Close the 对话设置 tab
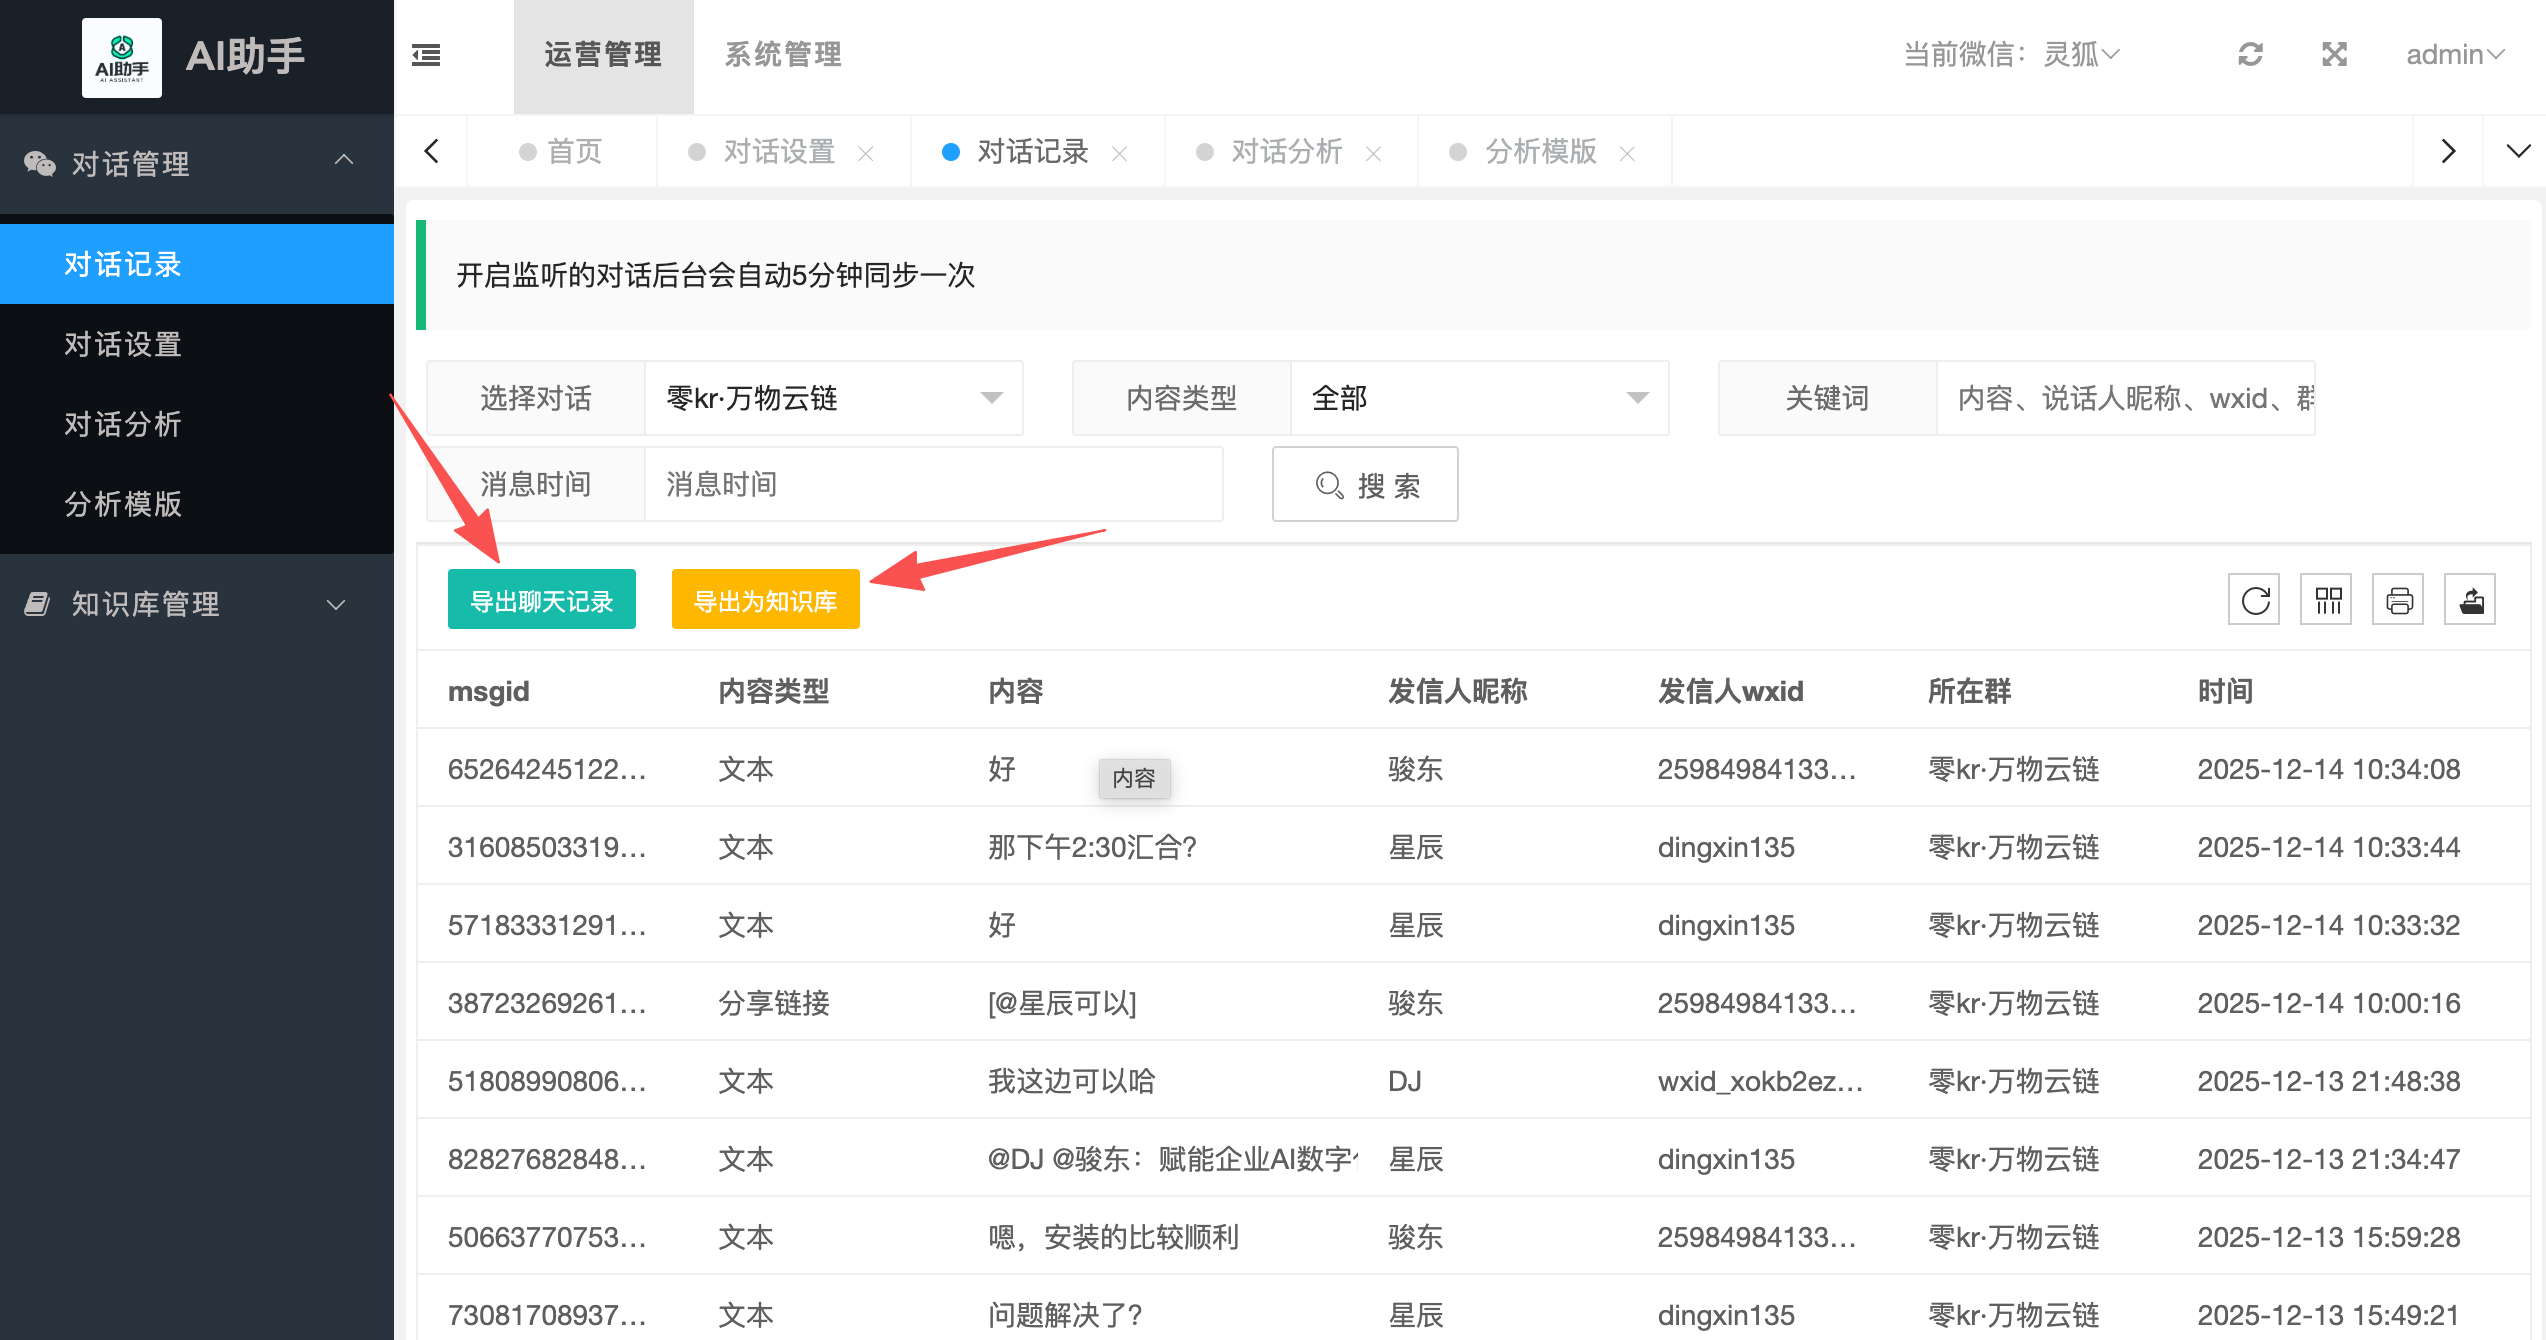Screen dimensions: 2546x1340 click(x=866, y=153)
